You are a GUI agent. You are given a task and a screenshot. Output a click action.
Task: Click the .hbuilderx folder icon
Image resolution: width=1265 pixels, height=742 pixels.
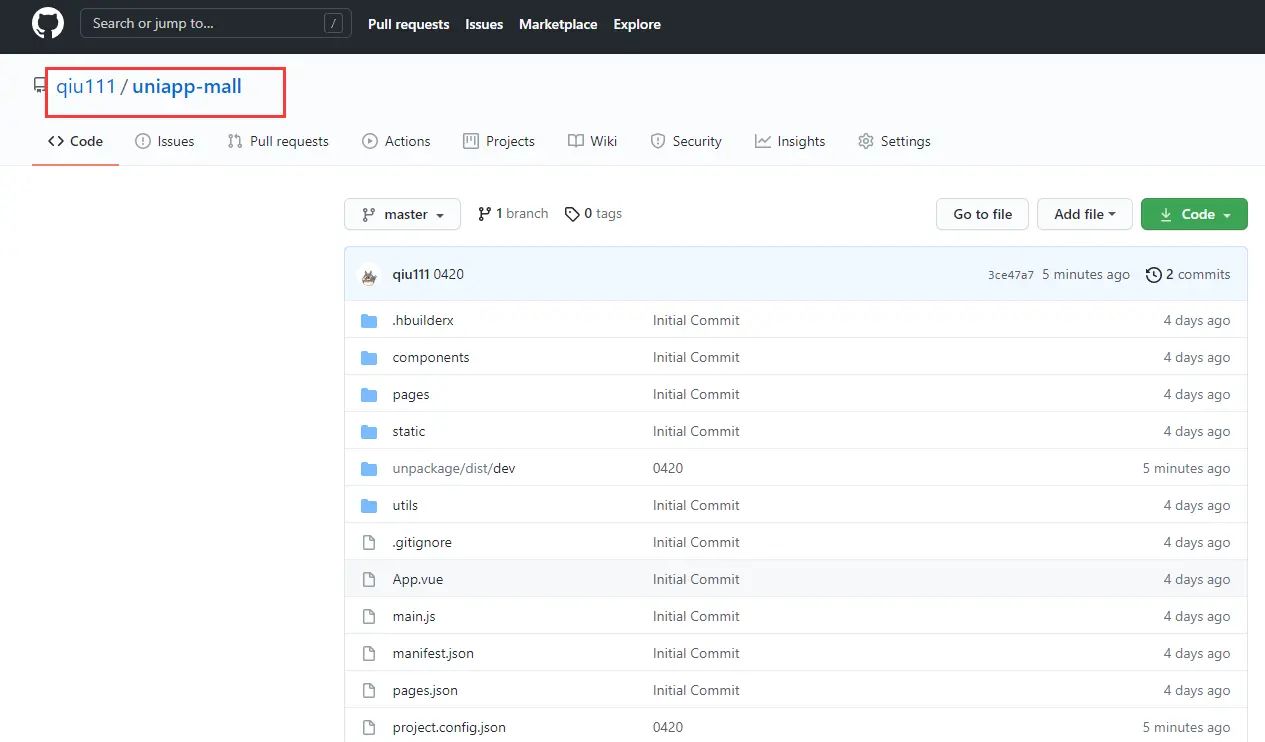[369, 321]
